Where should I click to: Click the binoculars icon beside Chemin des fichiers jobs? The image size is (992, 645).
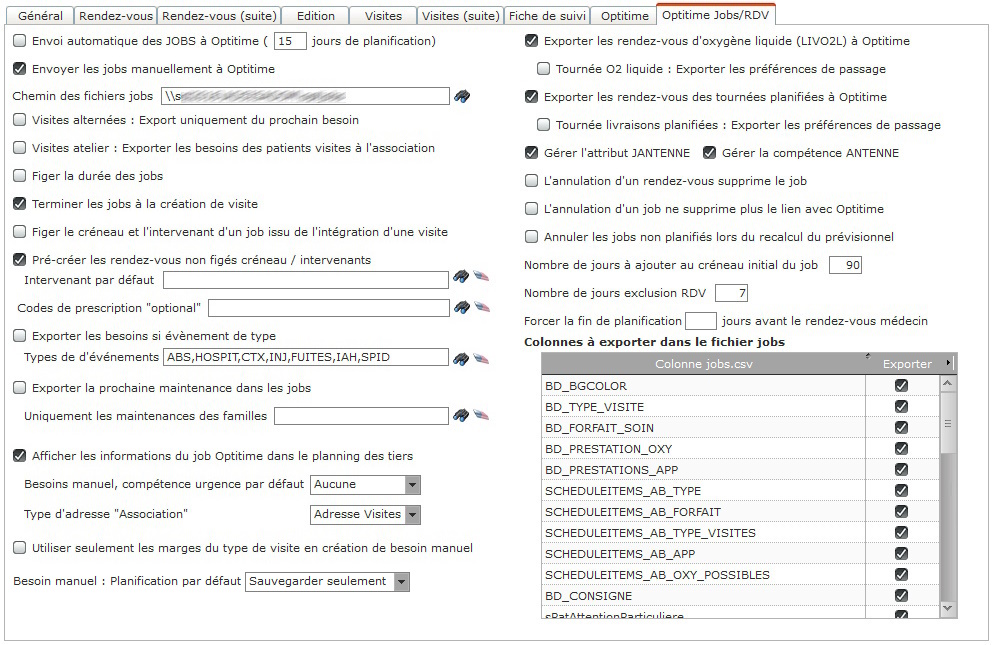pyautogui.click(x=462, y=97)
